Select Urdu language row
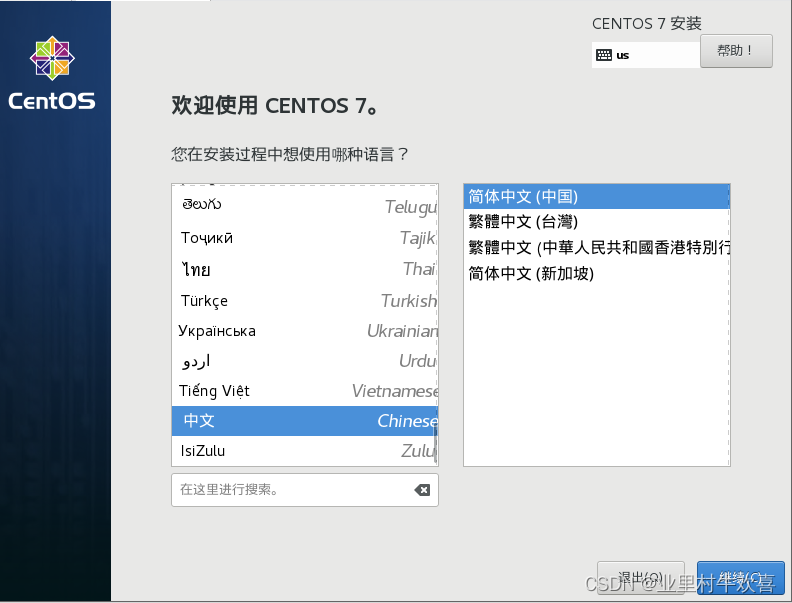The image size is (792, 603). tap(305, 361)
